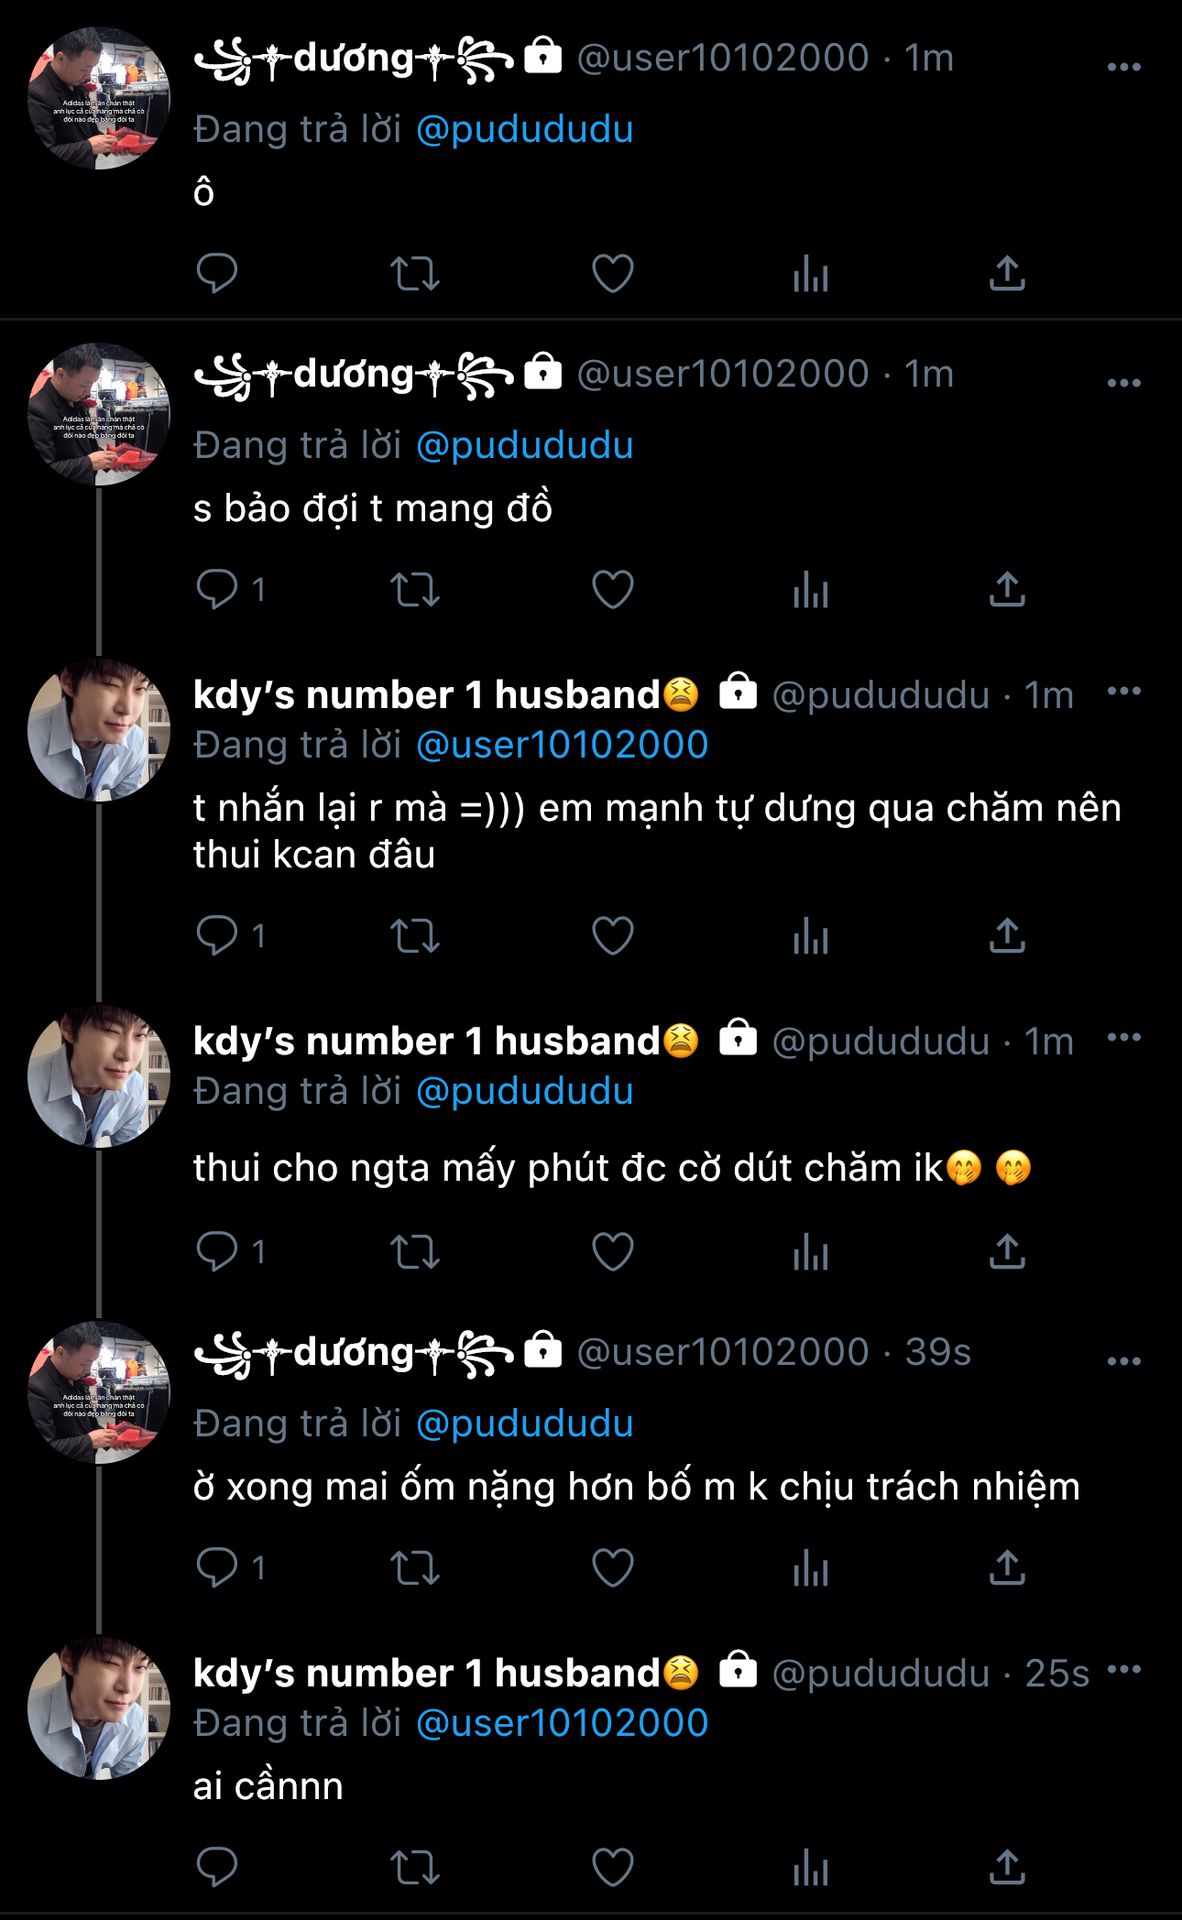Open reply on "ờ xong mai ốm nặng" tweet
Image resolution: width=1182 pixels, height=1920 pixels.
(216, 1567)
